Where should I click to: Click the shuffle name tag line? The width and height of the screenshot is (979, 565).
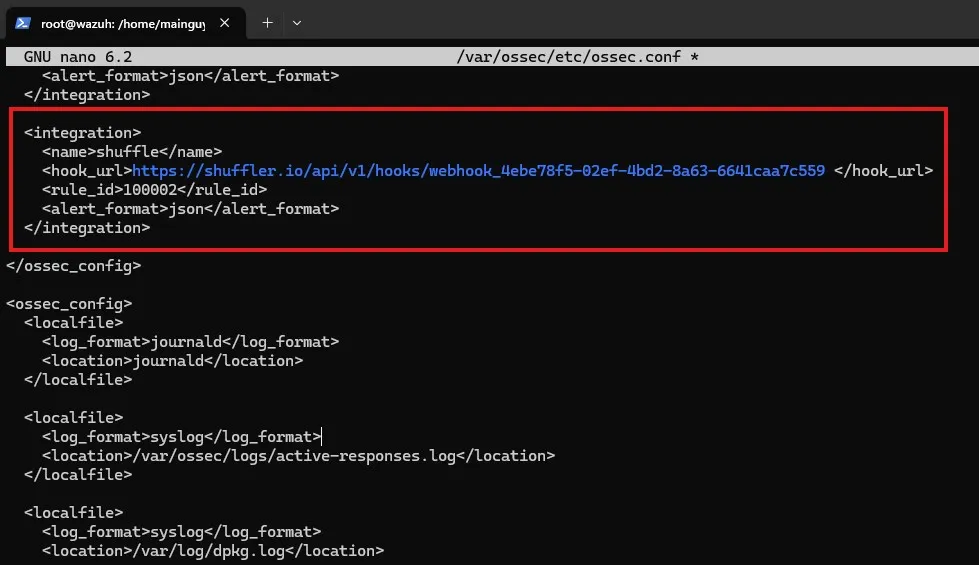point(132,152)
